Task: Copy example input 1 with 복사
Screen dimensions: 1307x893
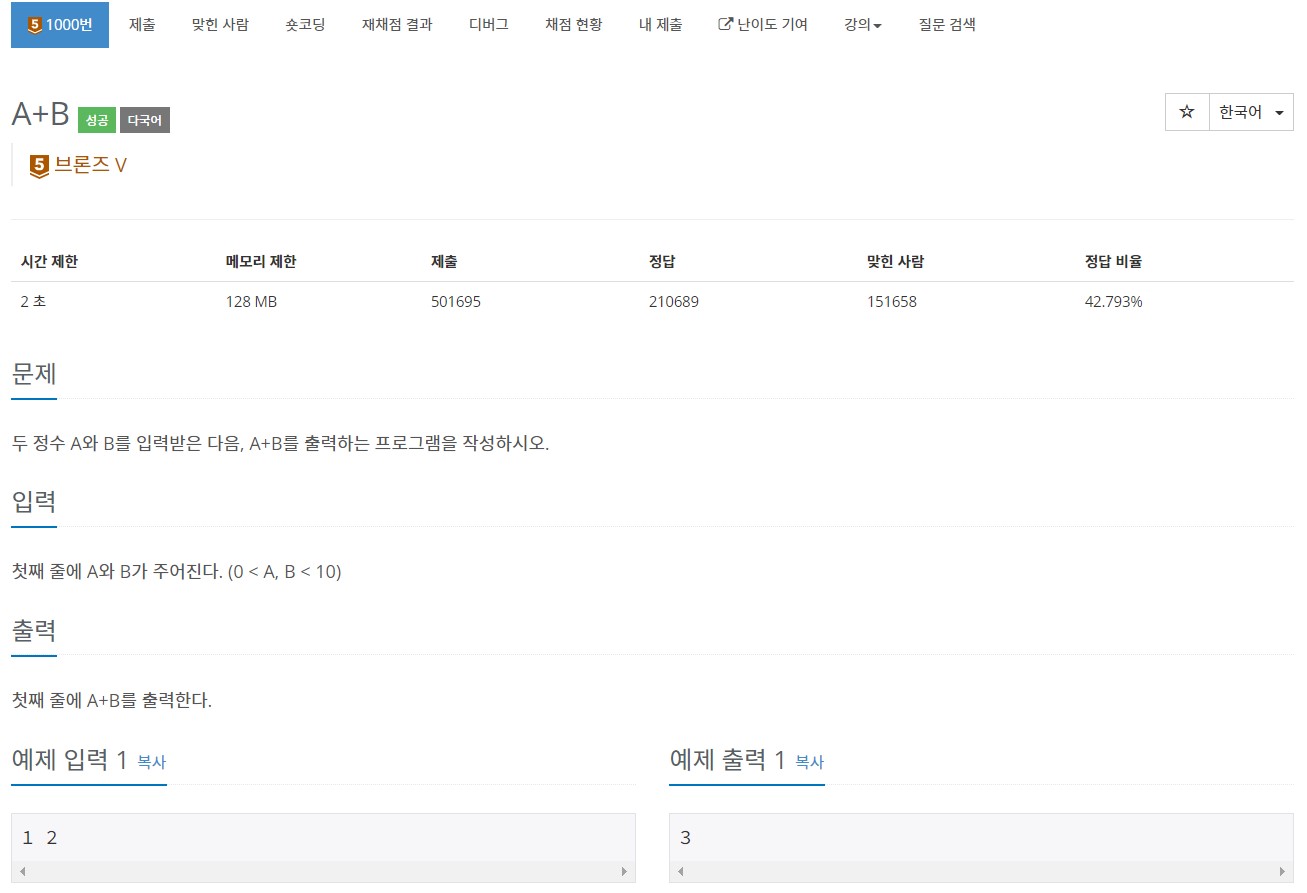Action: point(151,762)
